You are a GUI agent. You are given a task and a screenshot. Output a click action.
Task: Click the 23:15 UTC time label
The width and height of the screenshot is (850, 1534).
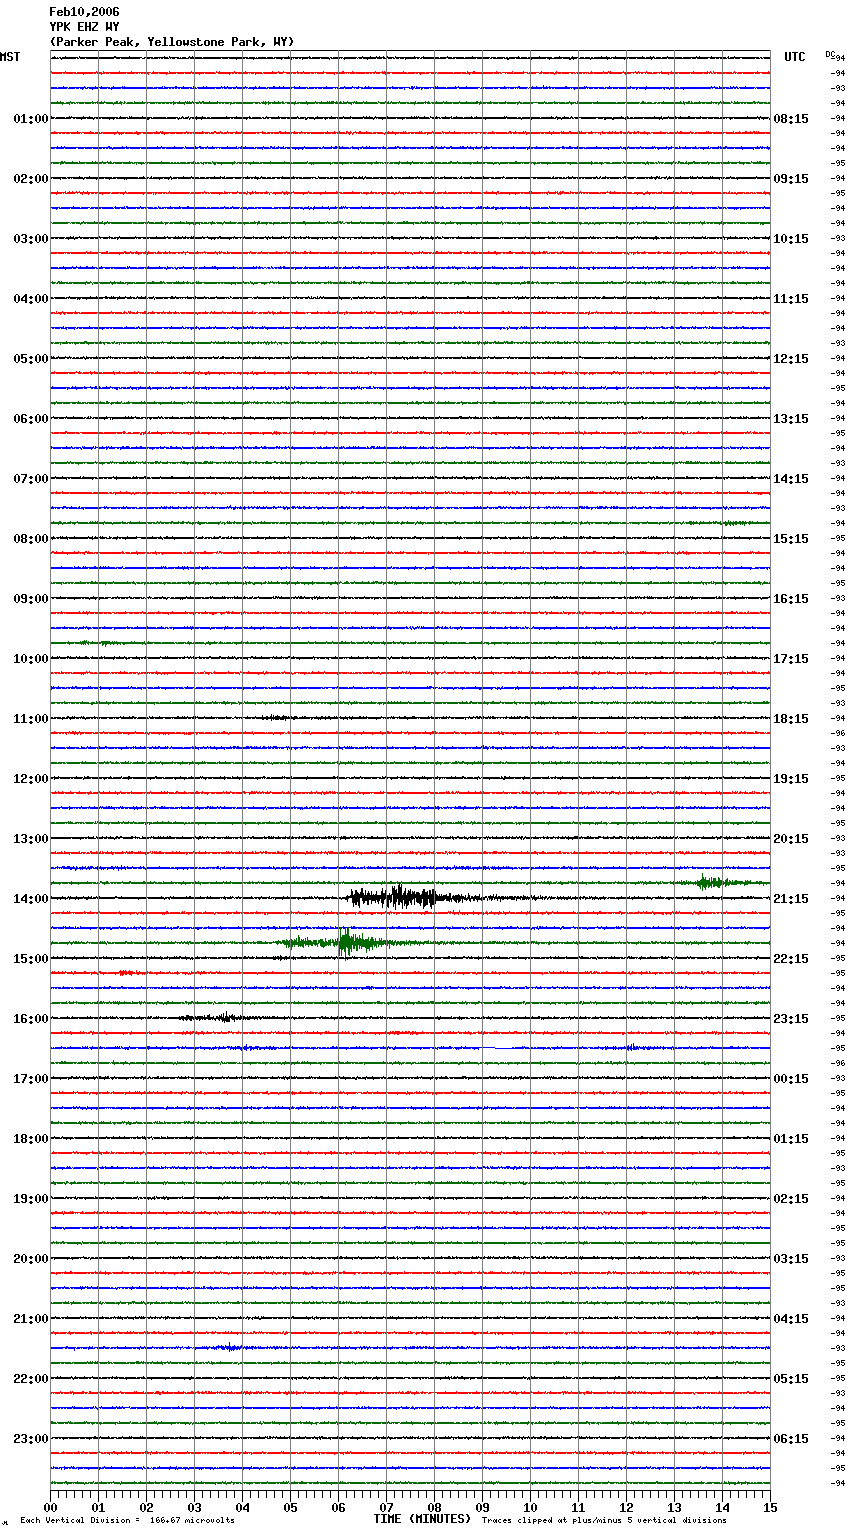pos(791,1019)
